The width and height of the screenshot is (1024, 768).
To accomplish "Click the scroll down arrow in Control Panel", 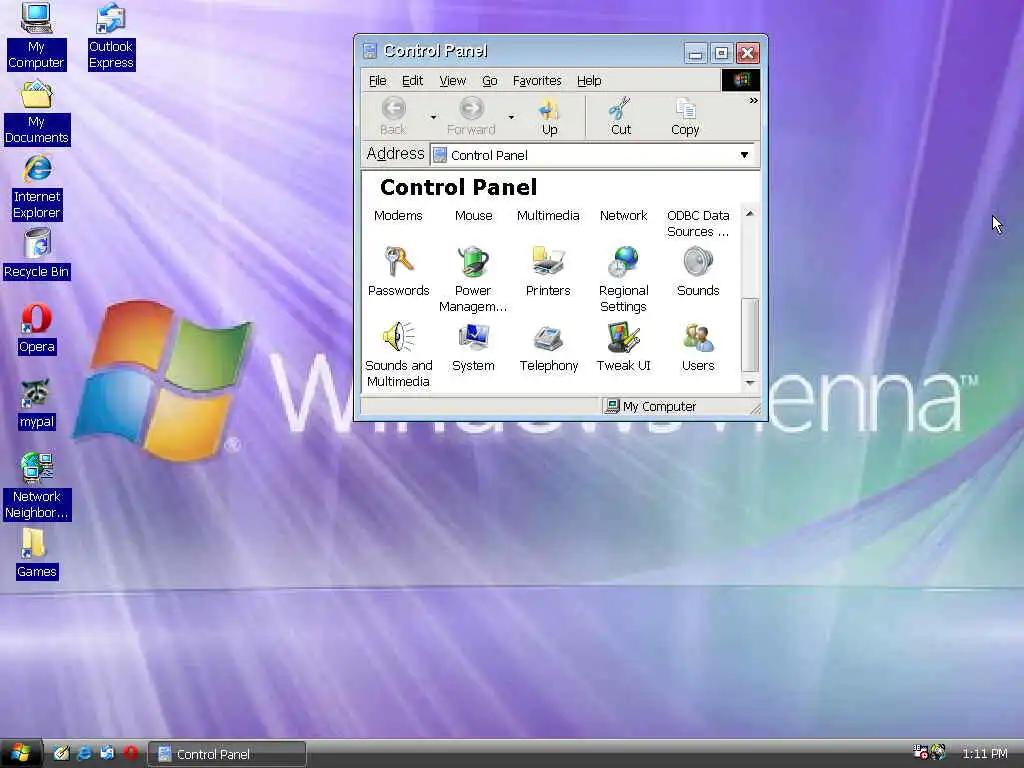I will tap(750, 383).
